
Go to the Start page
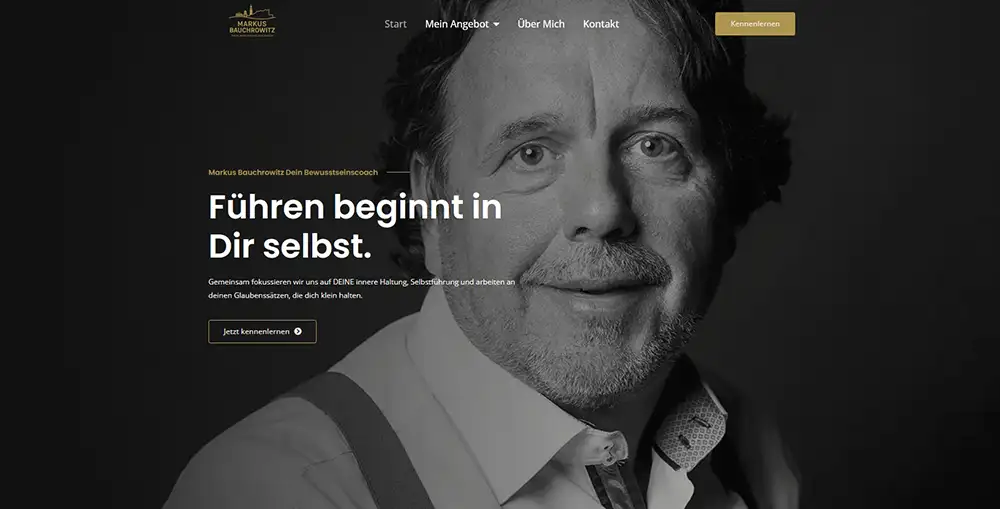[395, 24]
